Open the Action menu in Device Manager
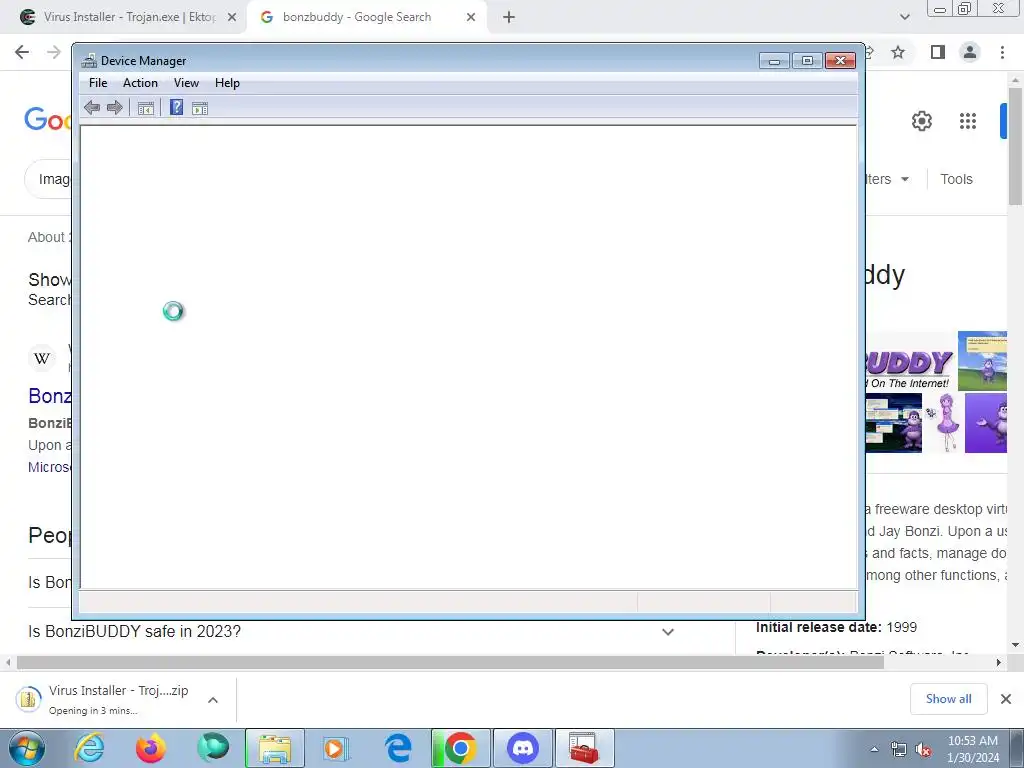Screen dimensions: 1024x768 [140, 83]
